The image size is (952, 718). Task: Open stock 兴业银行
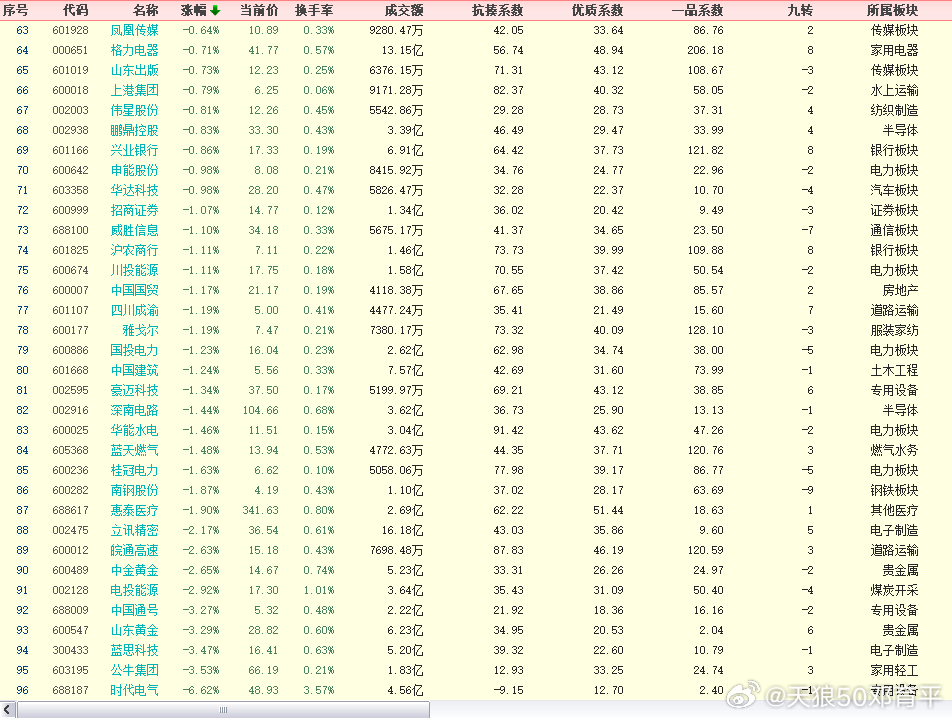coord(134,151)
